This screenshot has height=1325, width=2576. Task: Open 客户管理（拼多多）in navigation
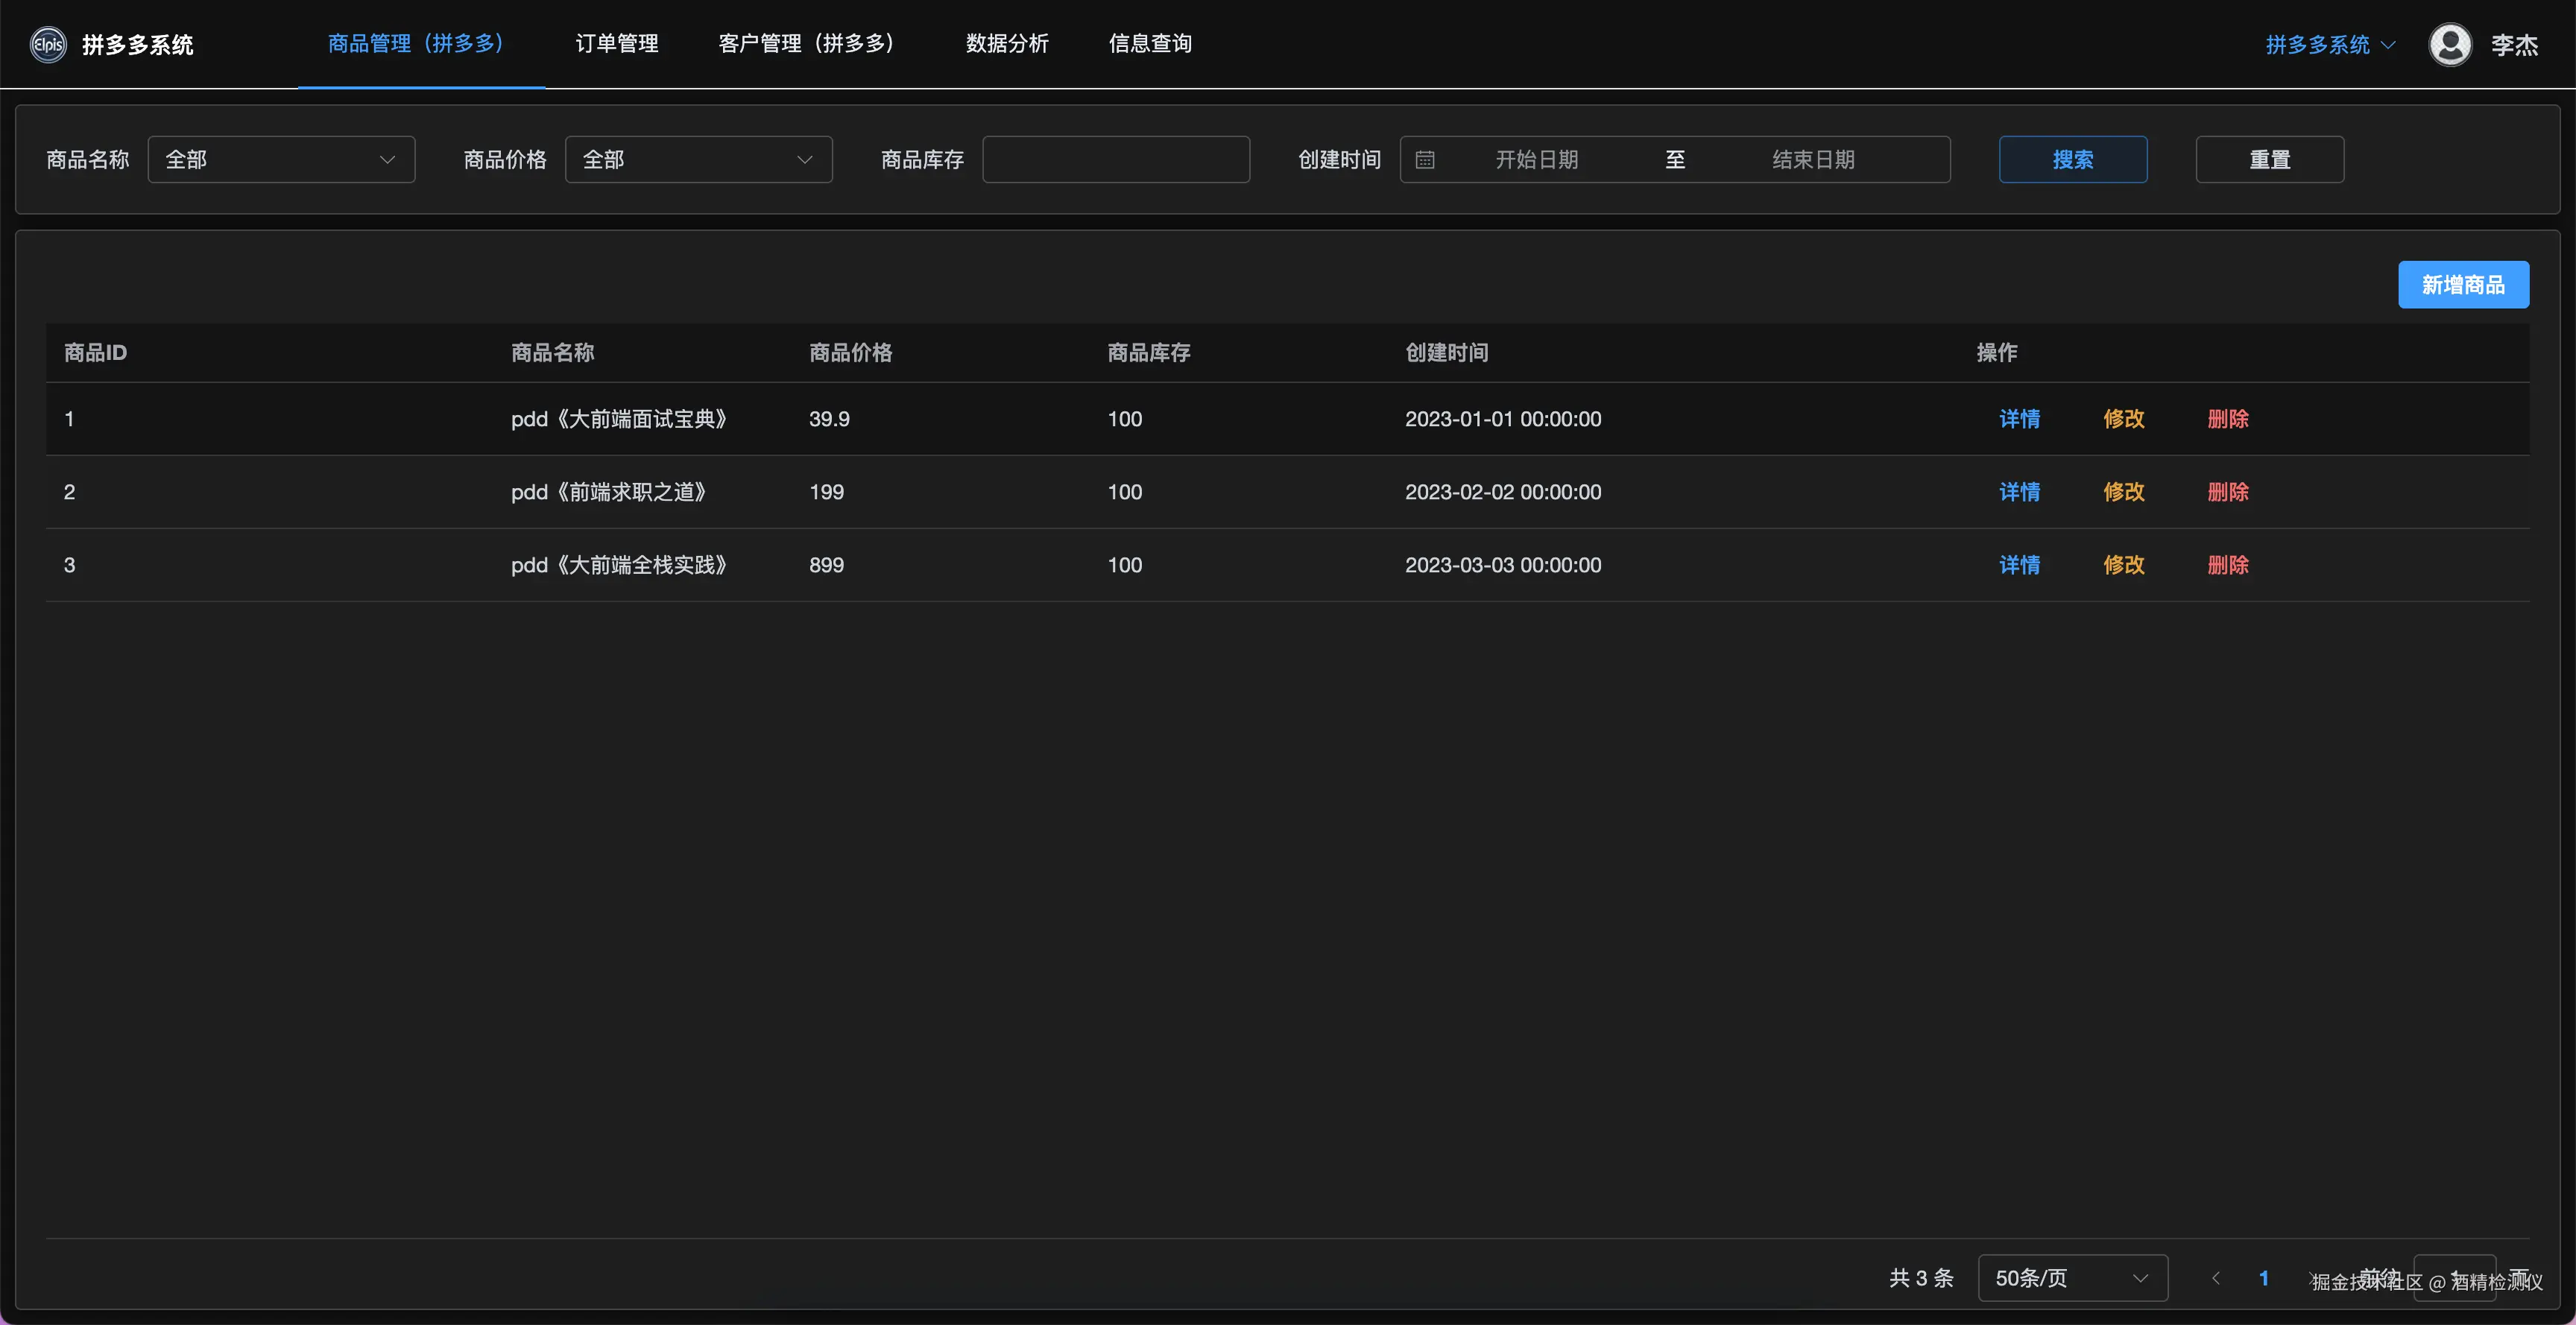[x=806, y=44]
